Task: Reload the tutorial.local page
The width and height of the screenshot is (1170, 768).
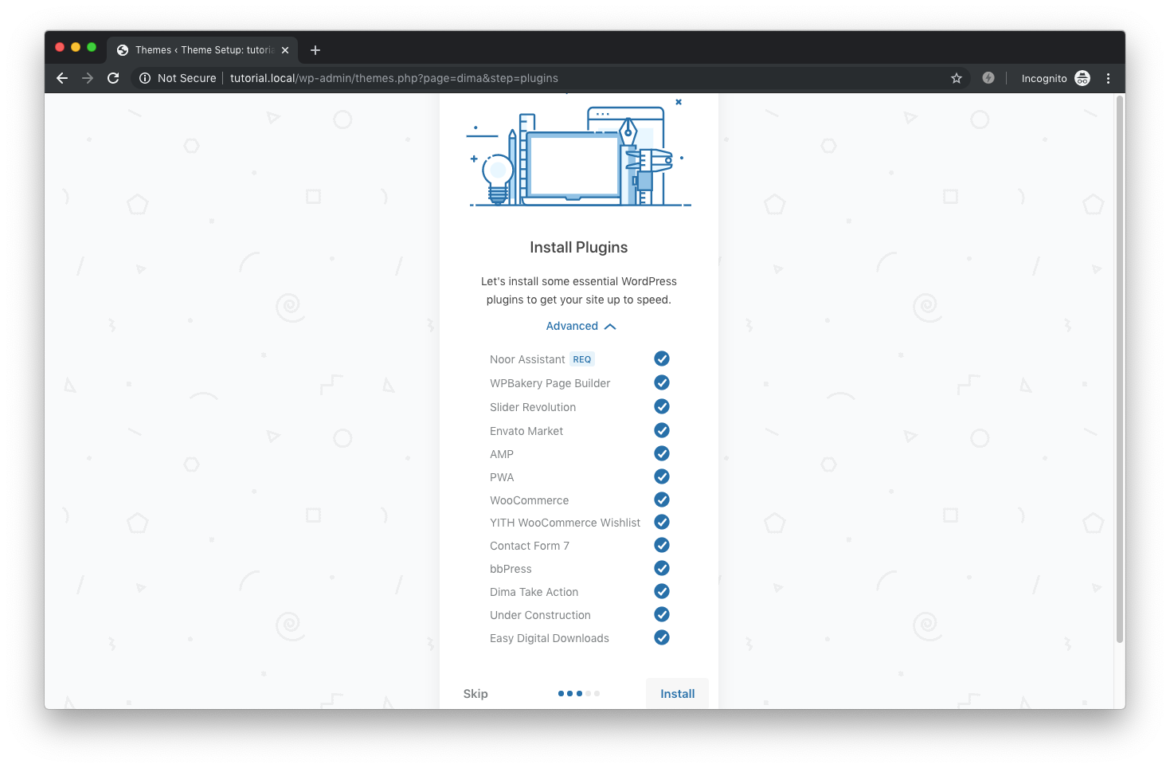Action: pyautogui.click(x=113, y=77)
